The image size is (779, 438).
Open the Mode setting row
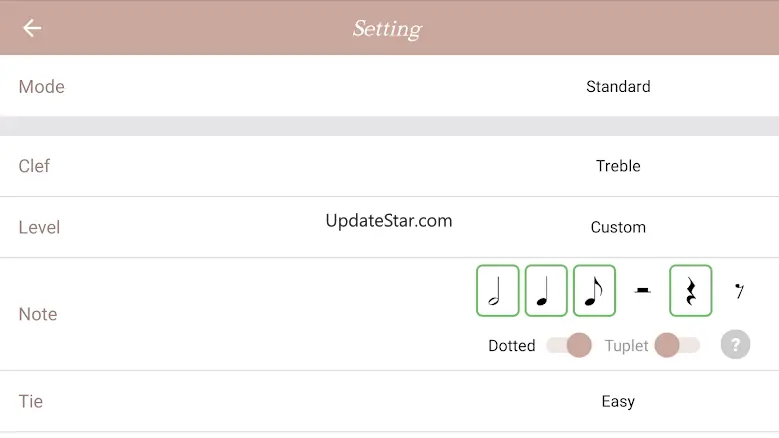tap(390, 86)
